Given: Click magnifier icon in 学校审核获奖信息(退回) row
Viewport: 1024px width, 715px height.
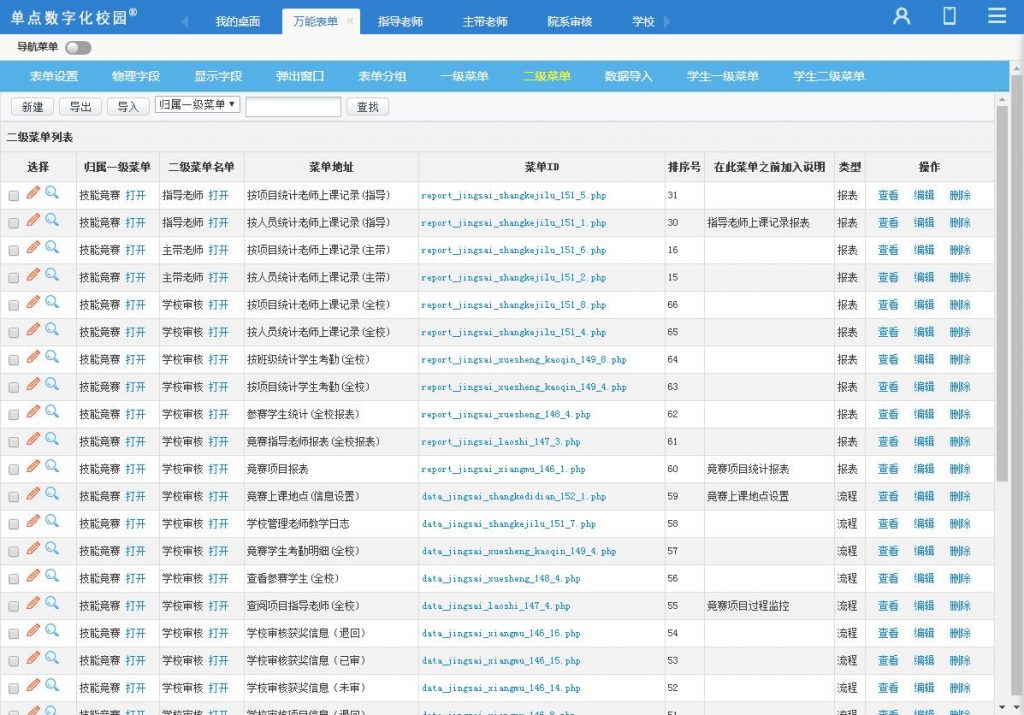Looking at the screenshot, I should [x=52, y=631].
